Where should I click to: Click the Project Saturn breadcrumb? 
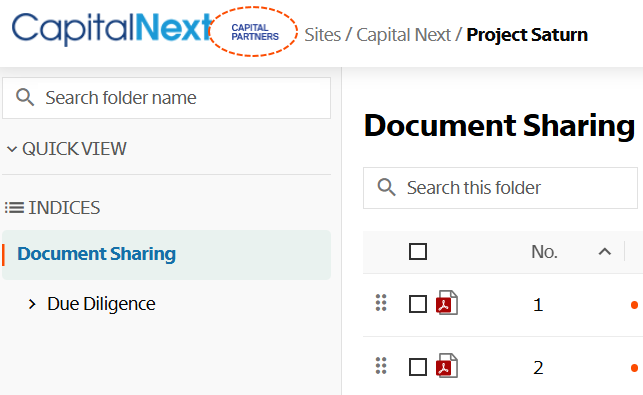click(527, 35)
